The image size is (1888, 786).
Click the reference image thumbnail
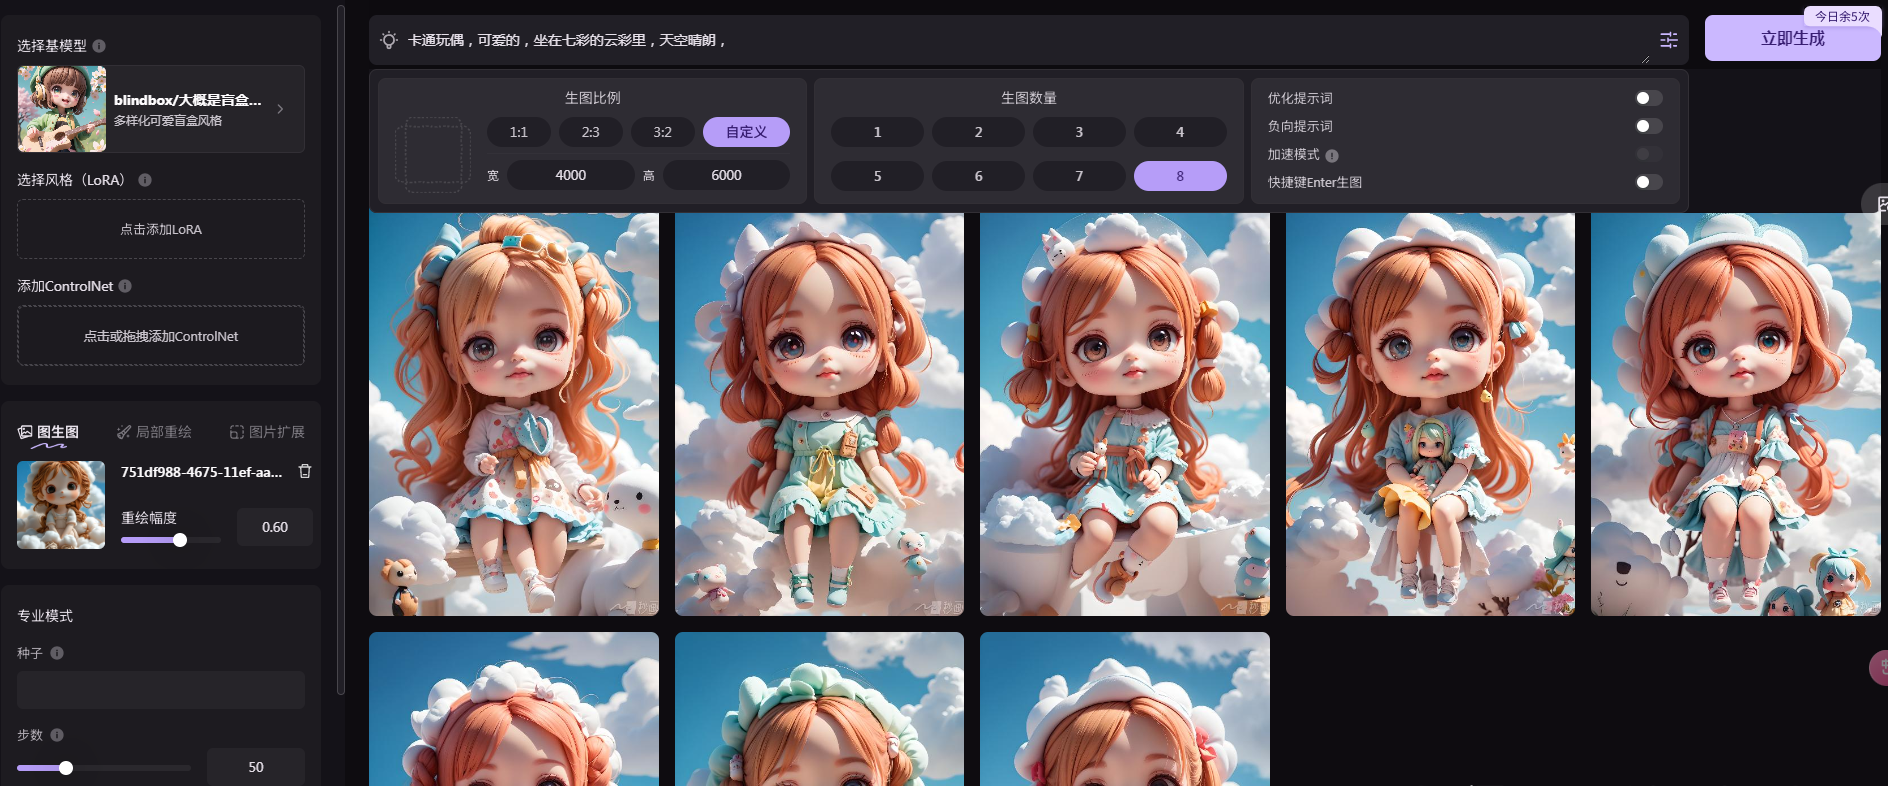pyautogui.click(x=61, y=505)
